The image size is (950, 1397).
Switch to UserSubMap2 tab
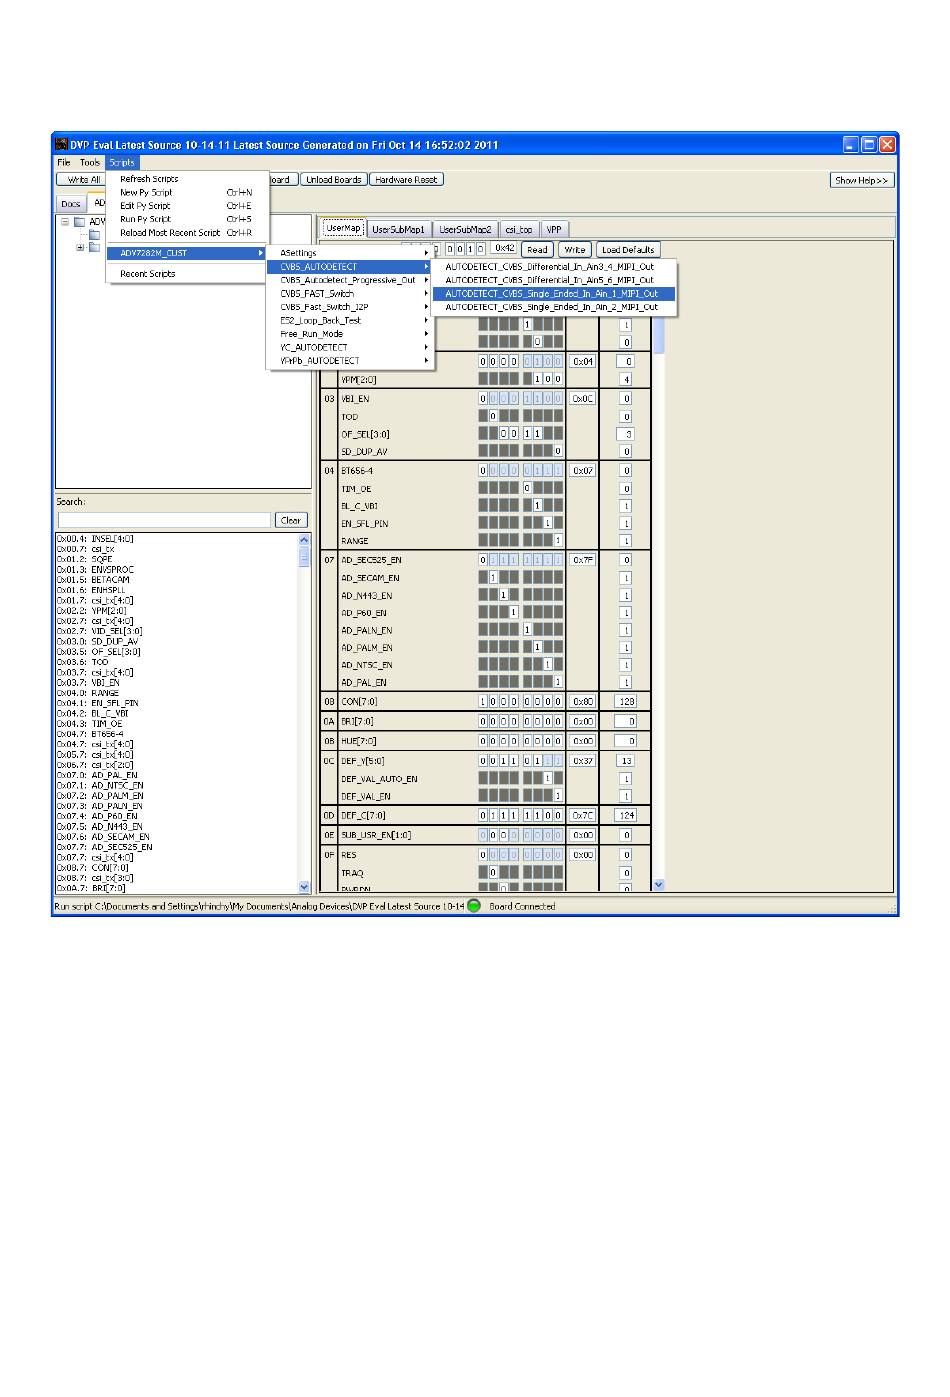click(x=466, y=229)
